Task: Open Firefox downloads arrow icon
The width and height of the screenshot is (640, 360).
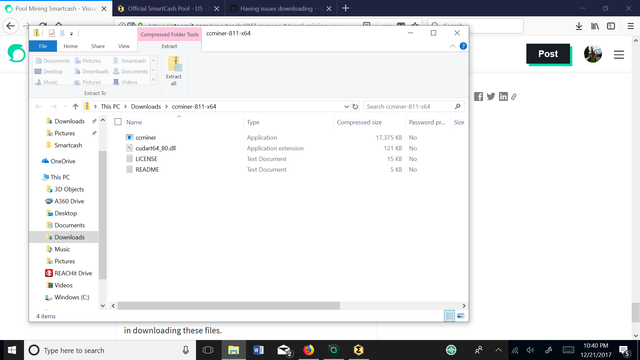Action: click(579, 26)
